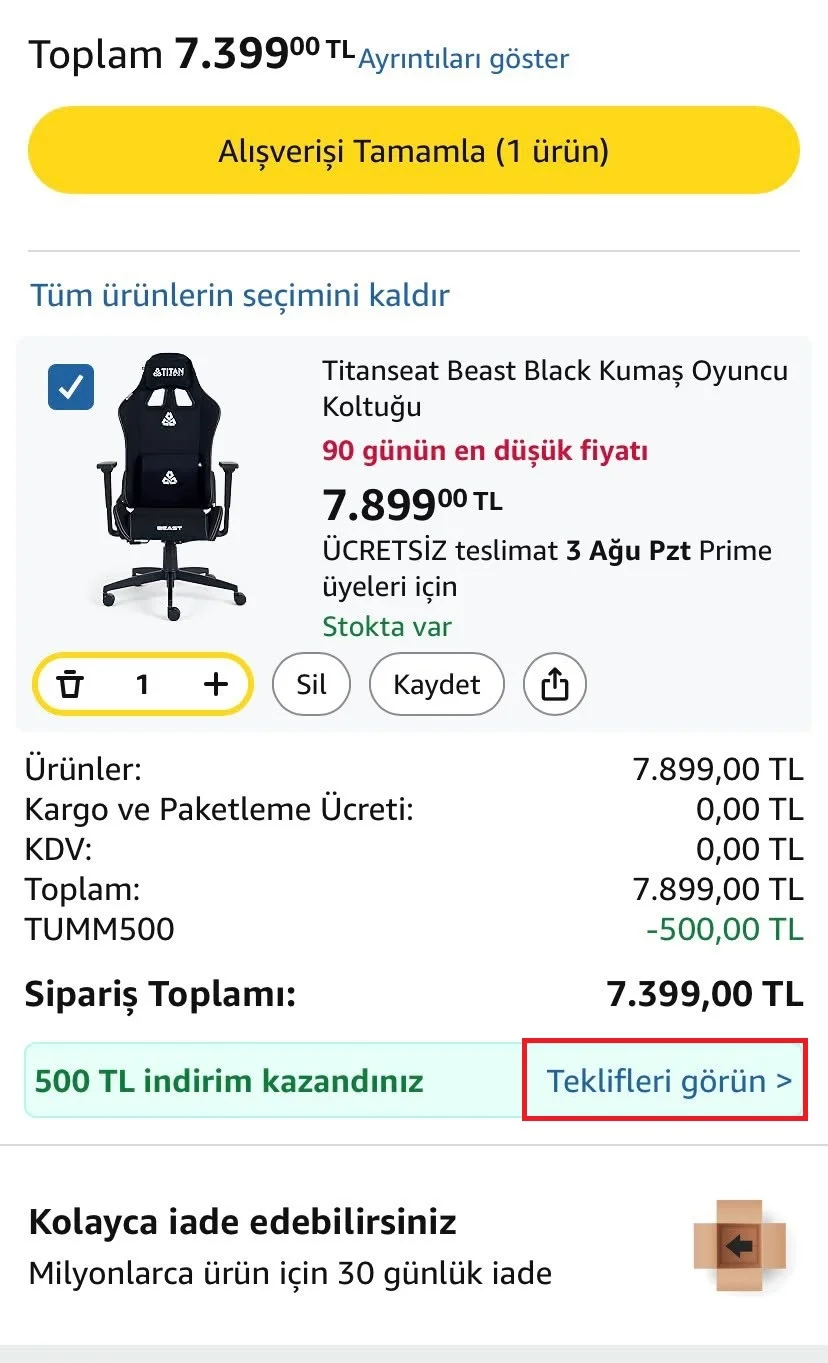Click the return box arrow icon

741,1246
